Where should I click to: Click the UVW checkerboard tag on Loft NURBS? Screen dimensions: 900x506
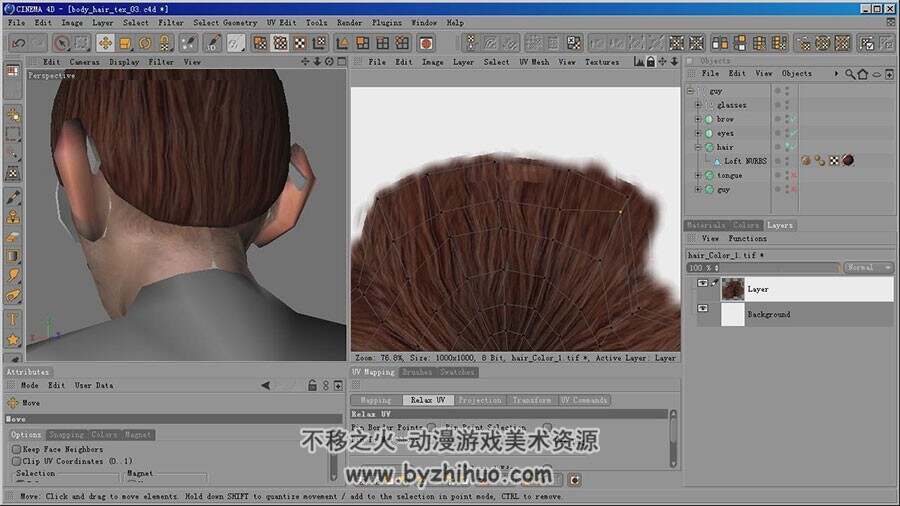(x=834, y=161)
